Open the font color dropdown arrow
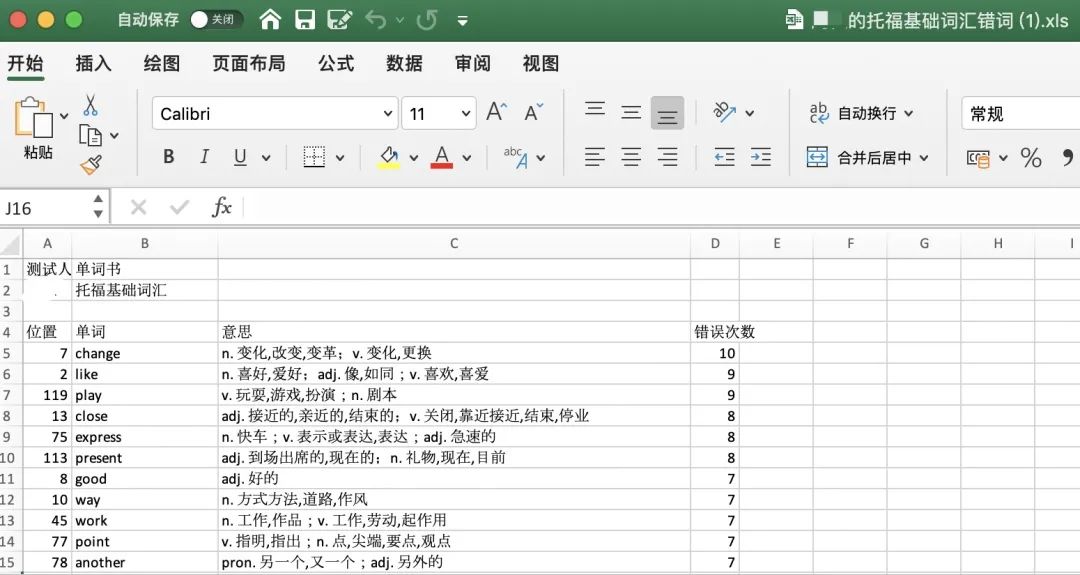The image size is (1080, 575). [x=466, y=158]
